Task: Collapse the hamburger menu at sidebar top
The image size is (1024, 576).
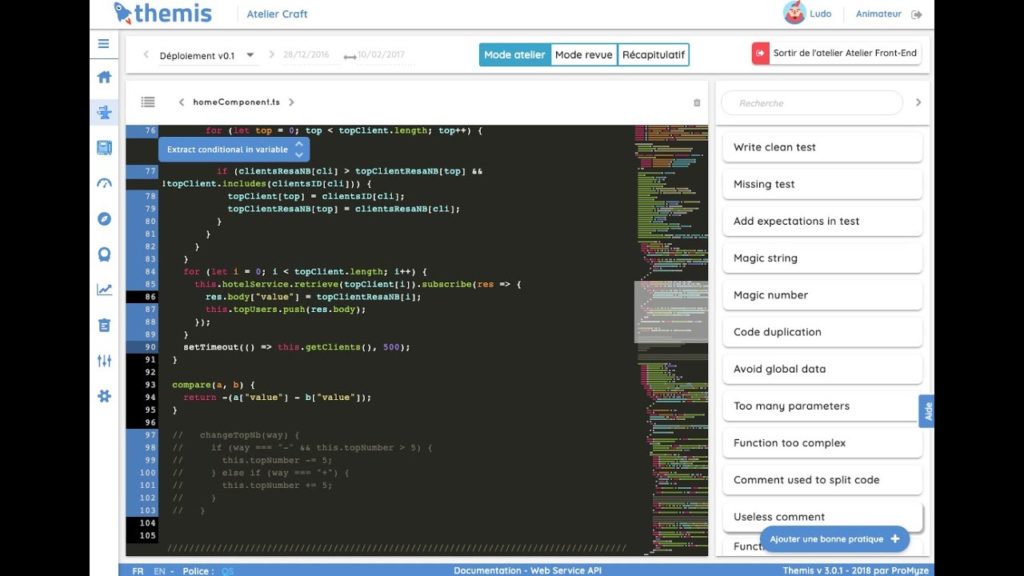Action: (x=104, y=44)
